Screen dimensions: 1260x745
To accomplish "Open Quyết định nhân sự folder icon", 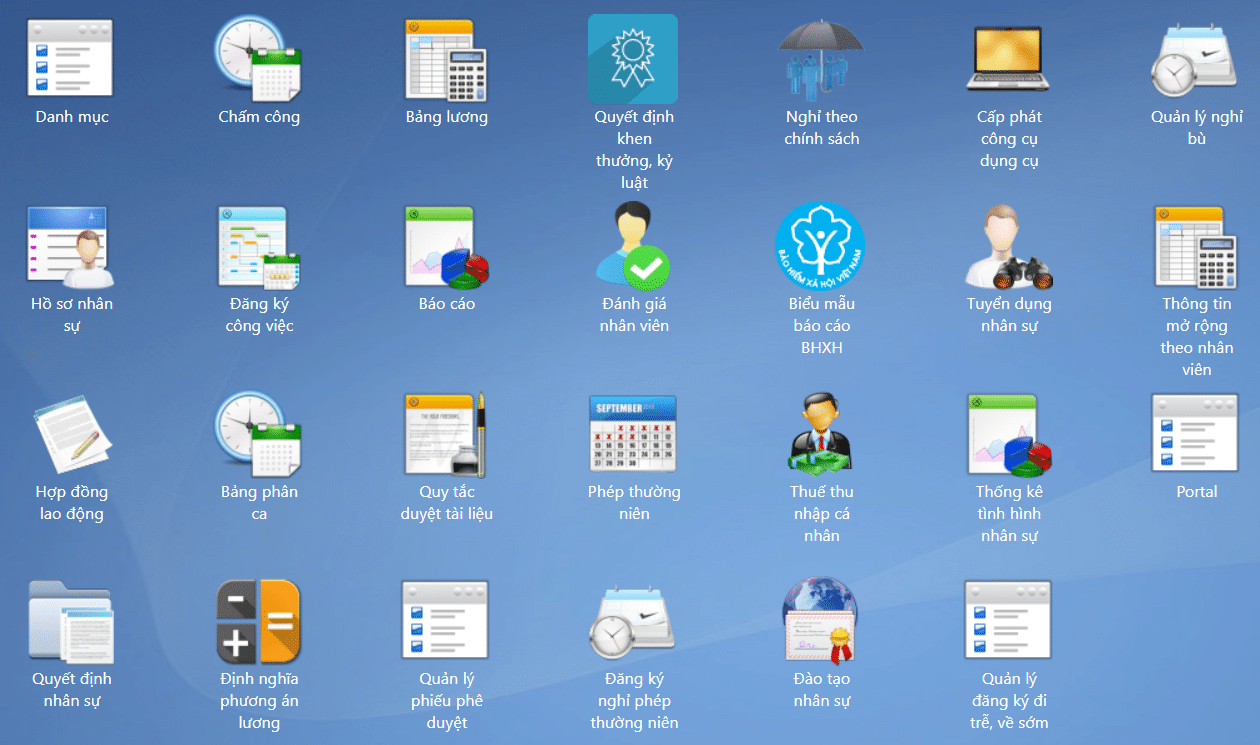I will pos(71,621).
